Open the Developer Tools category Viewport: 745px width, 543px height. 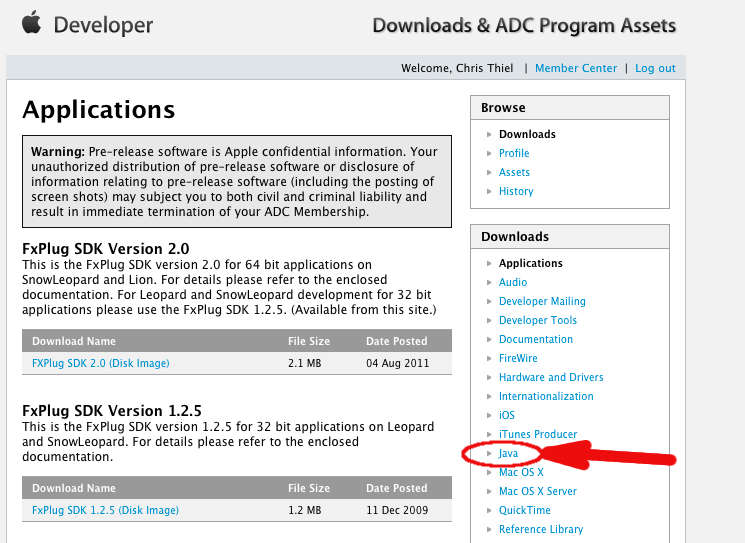coord(538,320)
